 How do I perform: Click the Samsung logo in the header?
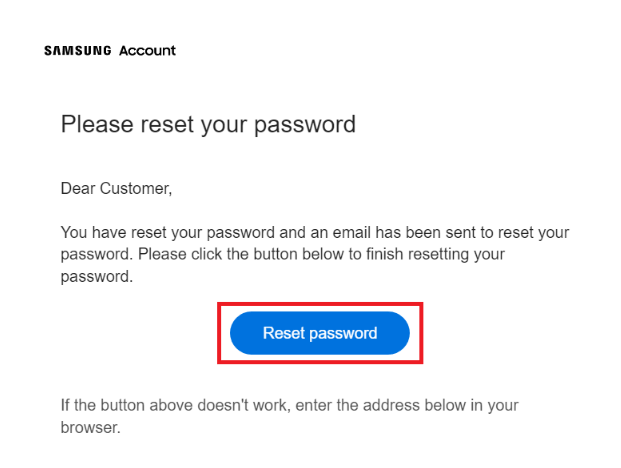point(78,51)
